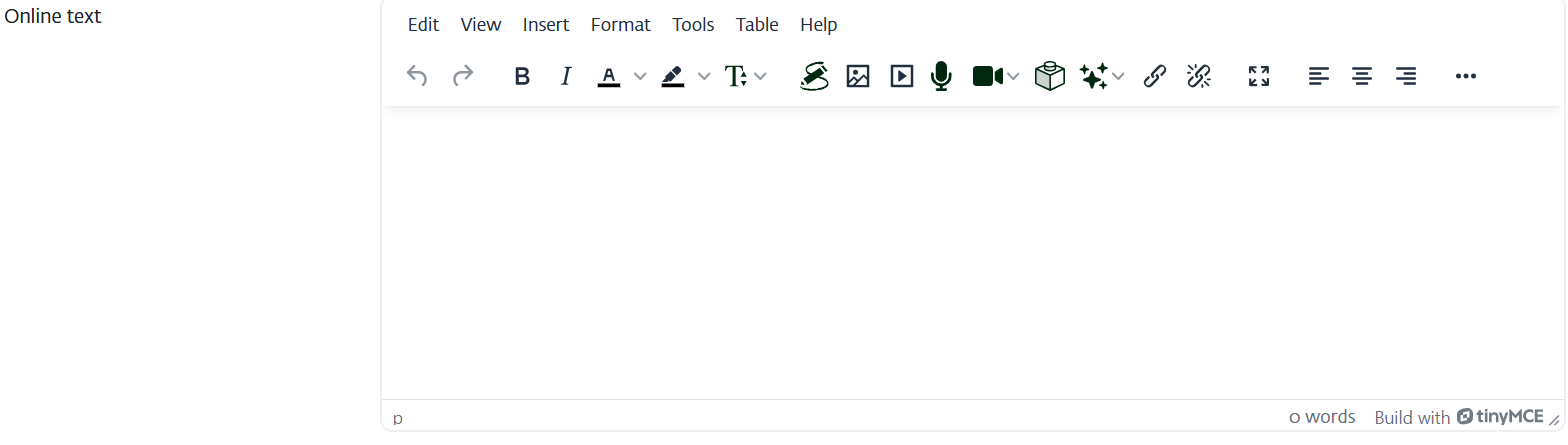This screenshot has width=1568, height=445.
Task: Click the Undo arrow icon
Action: (417, 76)
